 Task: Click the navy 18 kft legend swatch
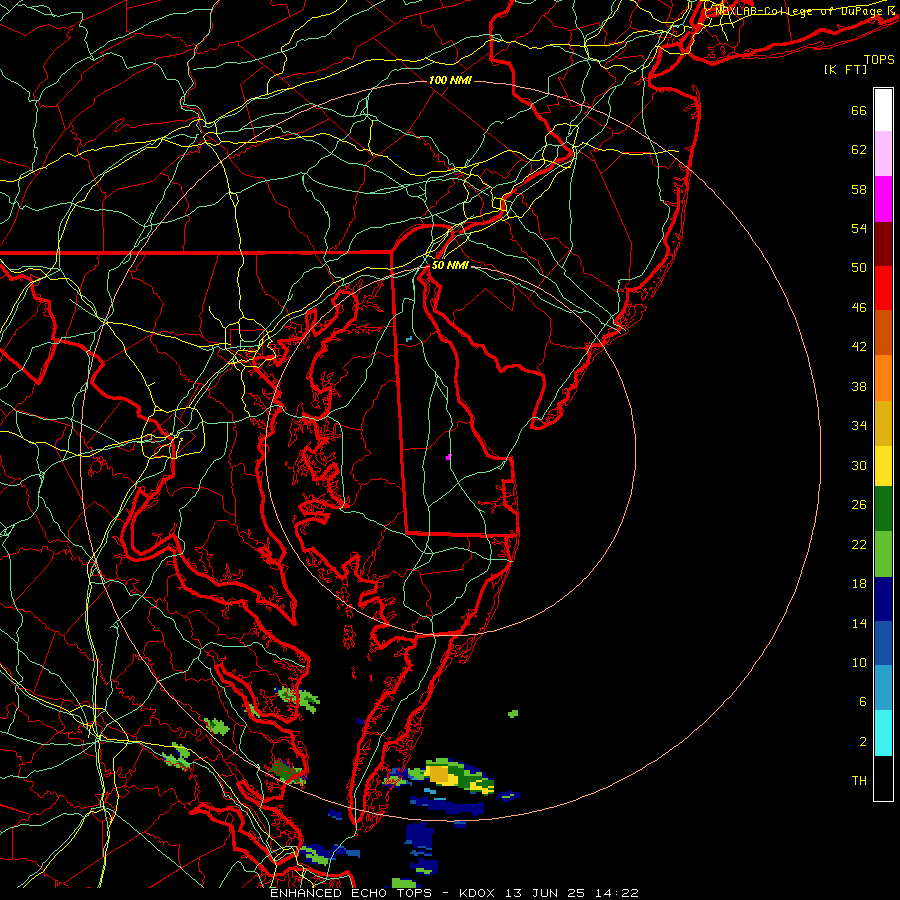883,599
